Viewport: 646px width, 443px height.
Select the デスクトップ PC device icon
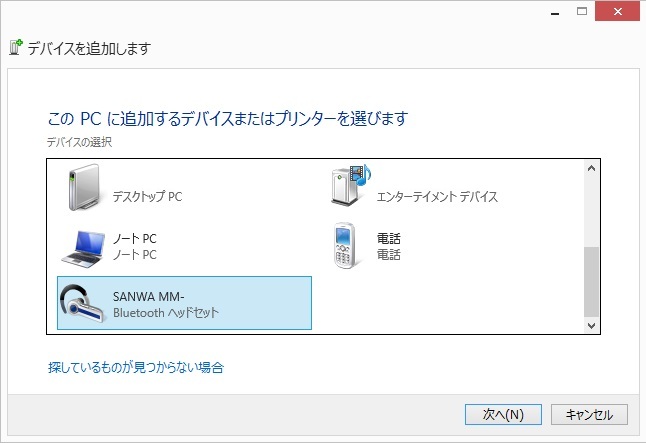coord(84,188)
